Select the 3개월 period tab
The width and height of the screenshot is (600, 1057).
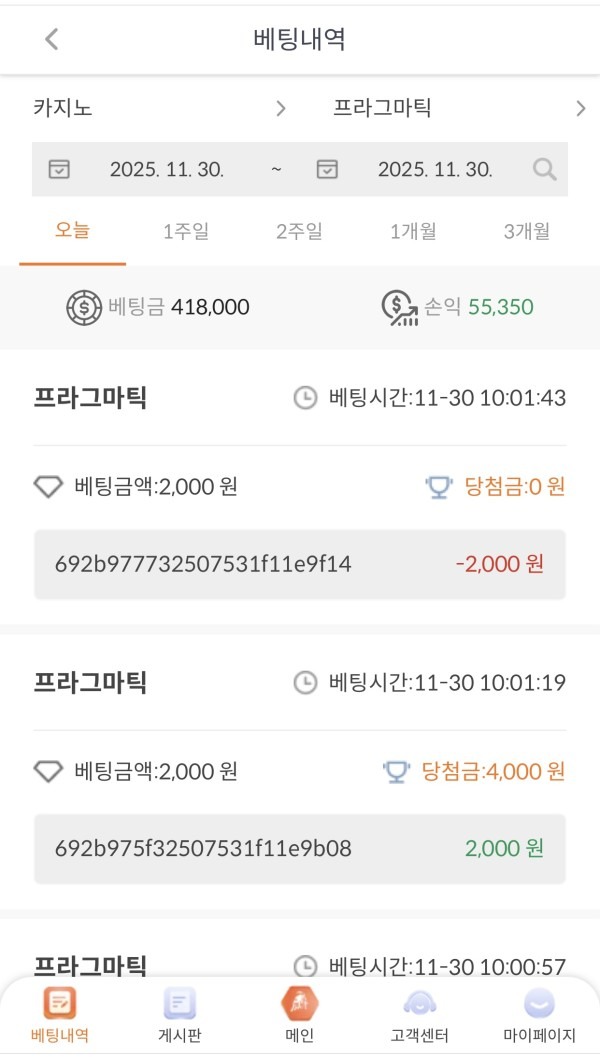[x=527, y=230]
